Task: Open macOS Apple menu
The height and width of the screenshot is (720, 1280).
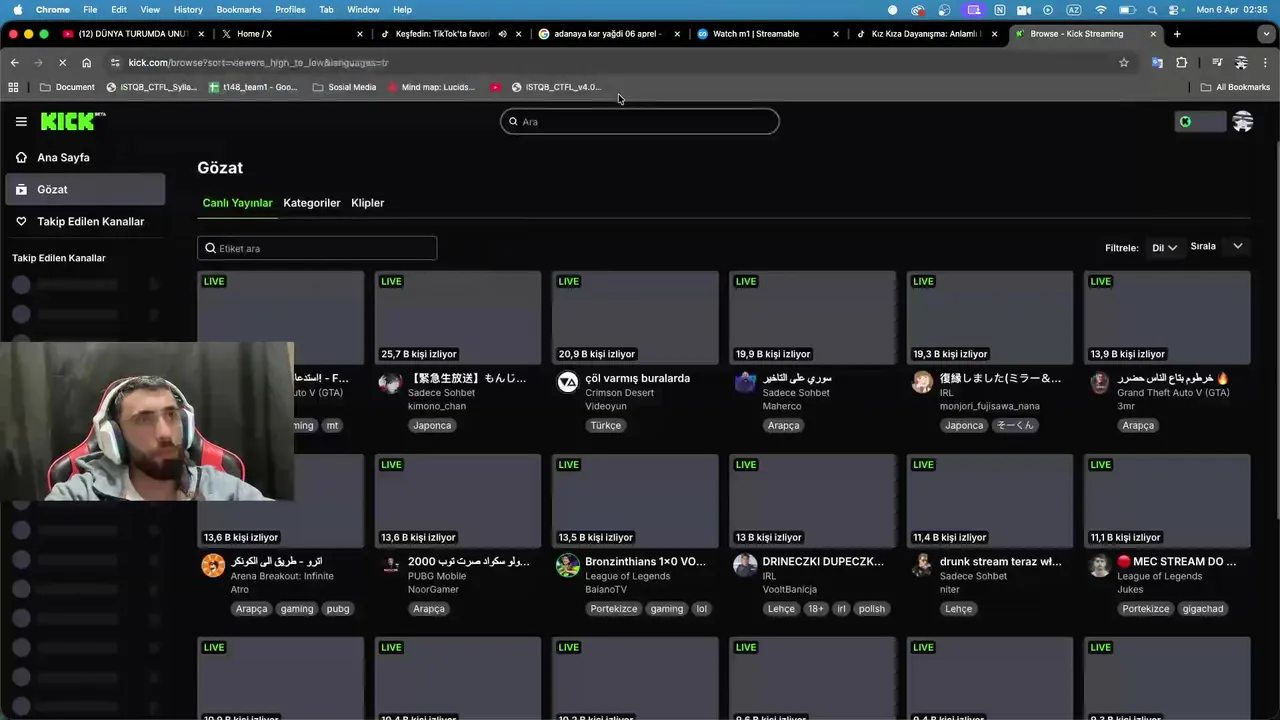Action: [17, 10]
